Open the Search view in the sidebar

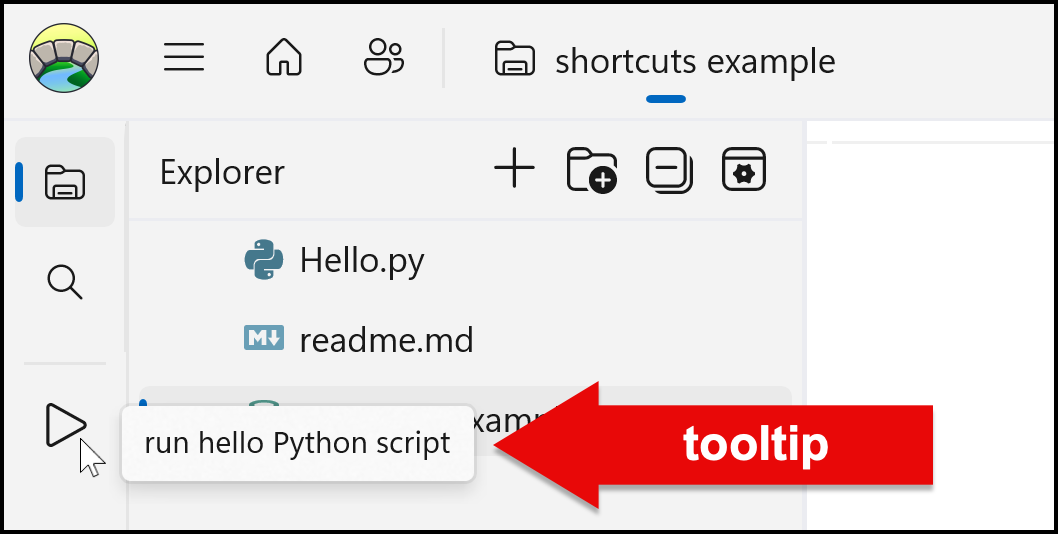(65, 283)
